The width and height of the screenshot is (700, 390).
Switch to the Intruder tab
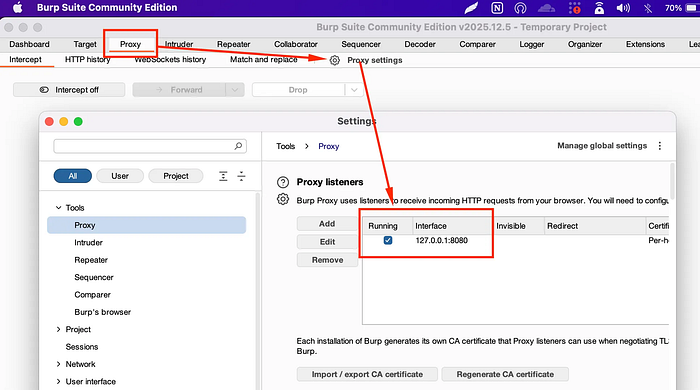tap(179, 44)
